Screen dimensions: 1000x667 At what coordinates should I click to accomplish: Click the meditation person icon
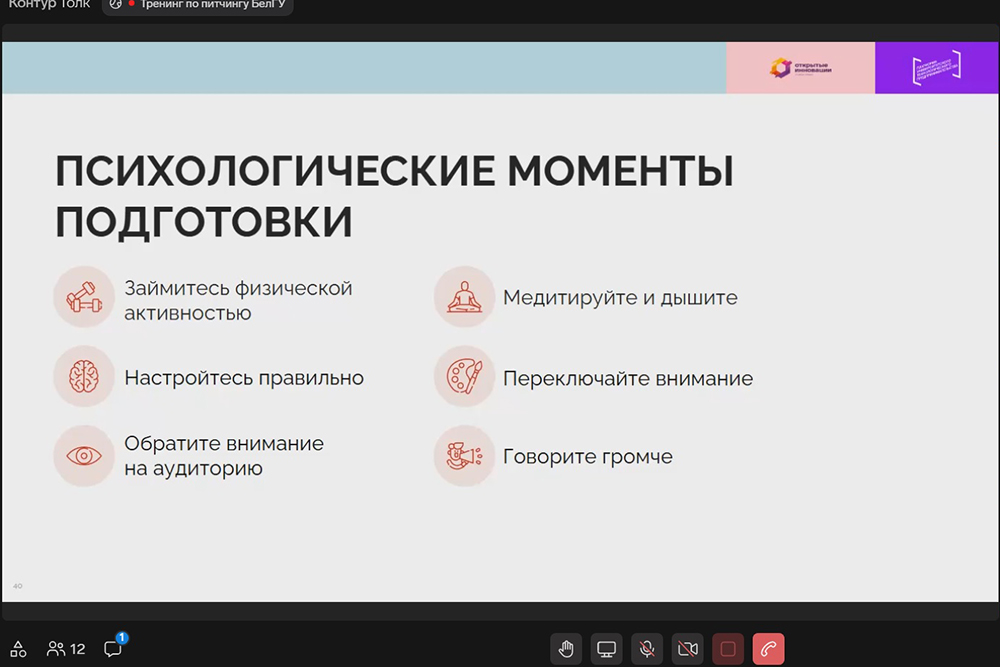tap(464, 297)
